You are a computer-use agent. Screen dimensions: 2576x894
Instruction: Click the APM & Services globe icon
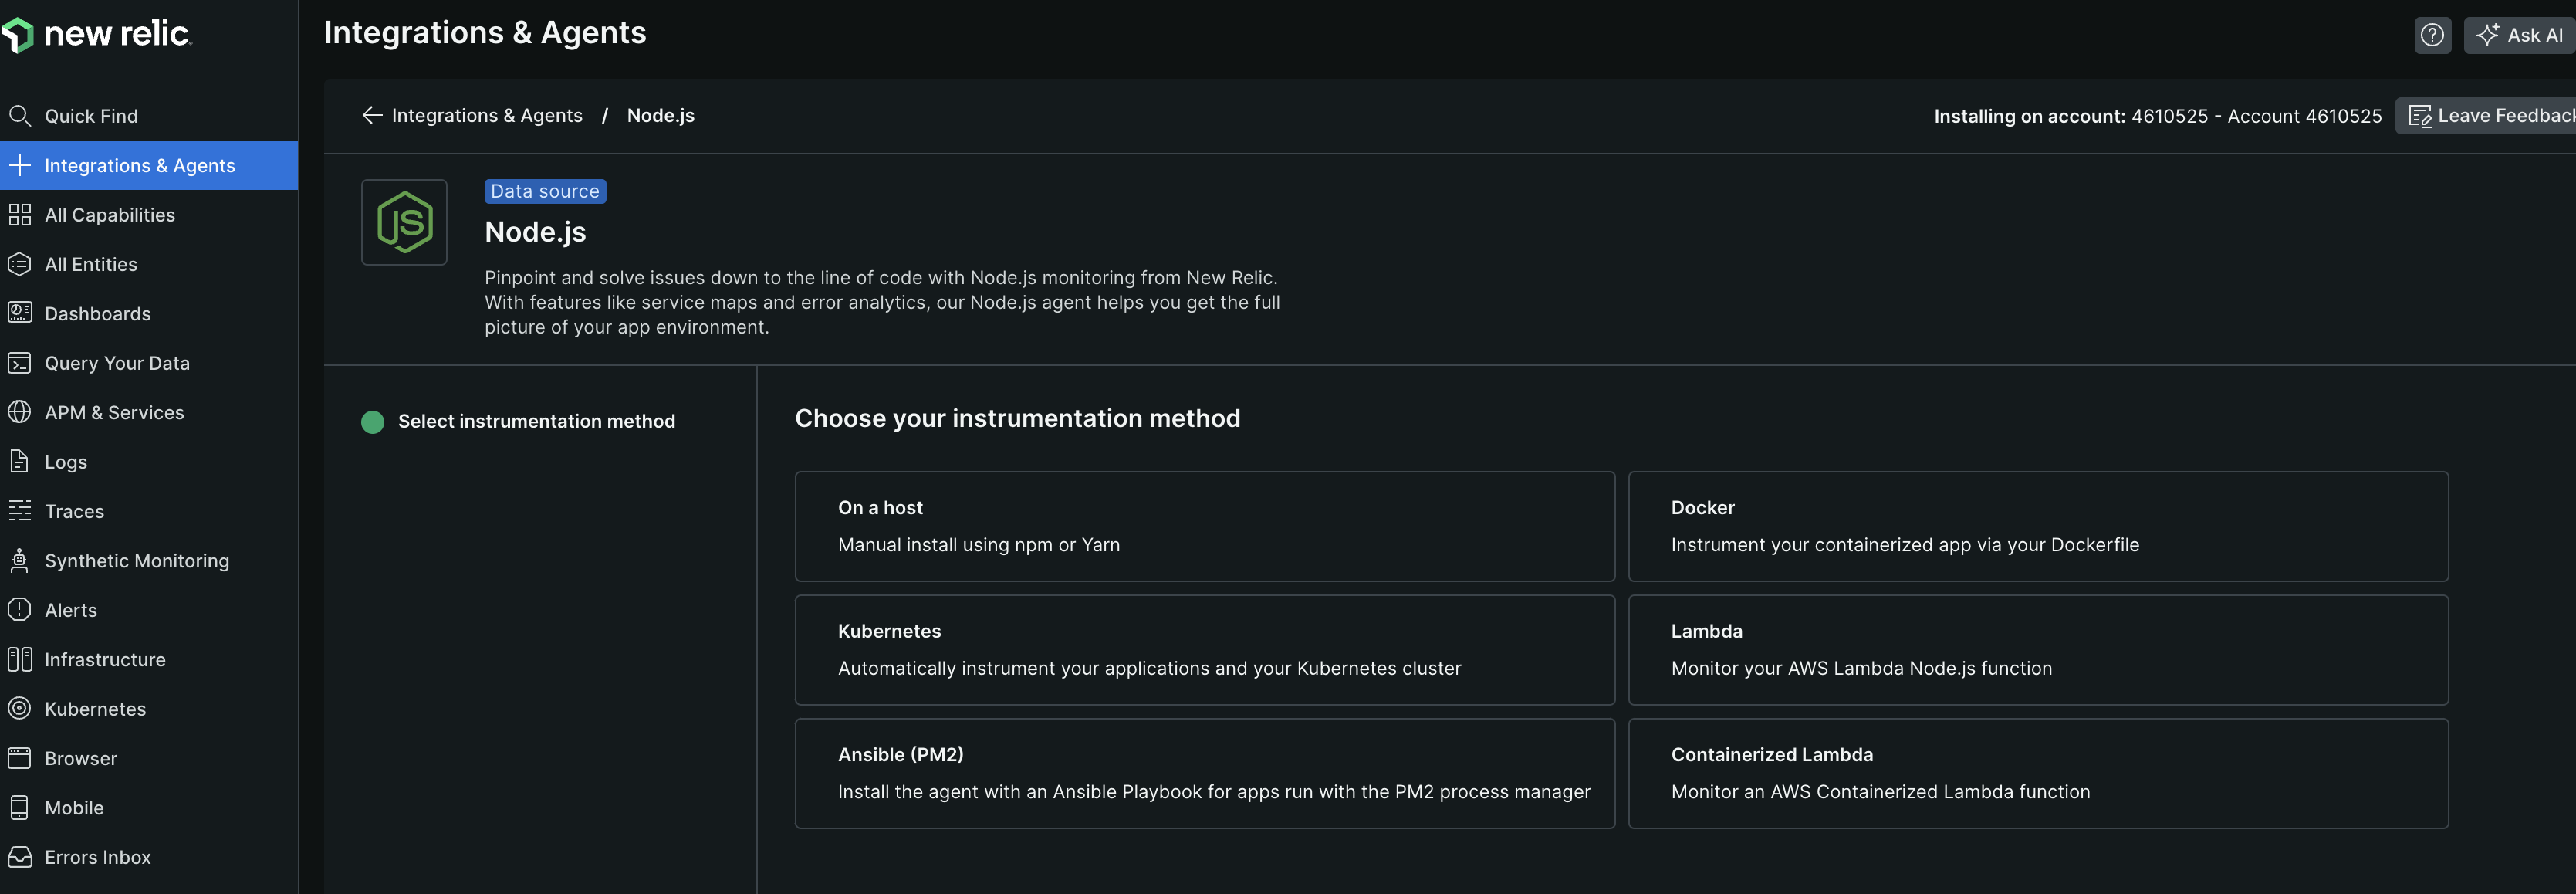pos(19,412)
